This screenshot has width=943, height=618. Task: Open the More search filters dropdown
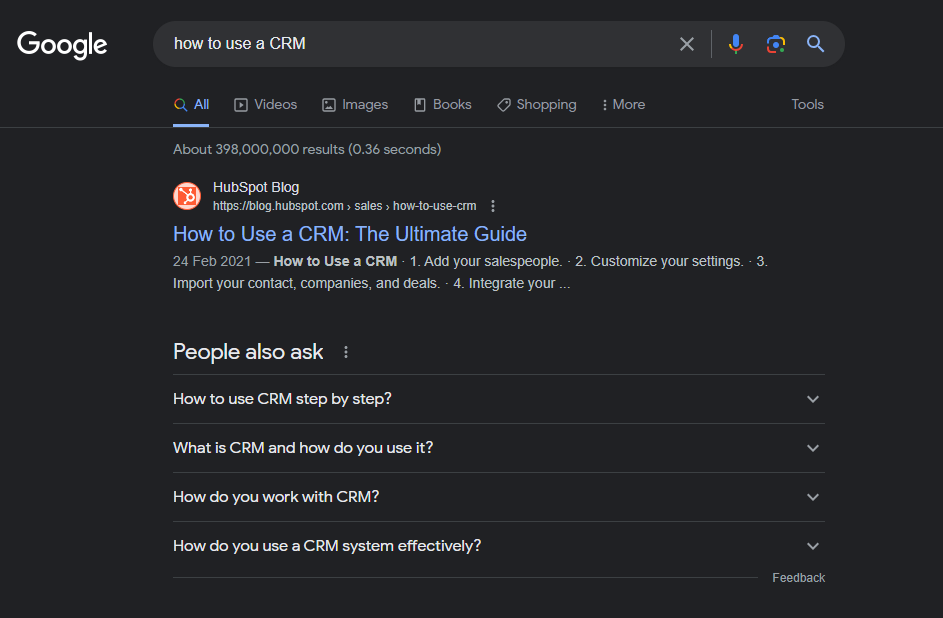point(623,105)
